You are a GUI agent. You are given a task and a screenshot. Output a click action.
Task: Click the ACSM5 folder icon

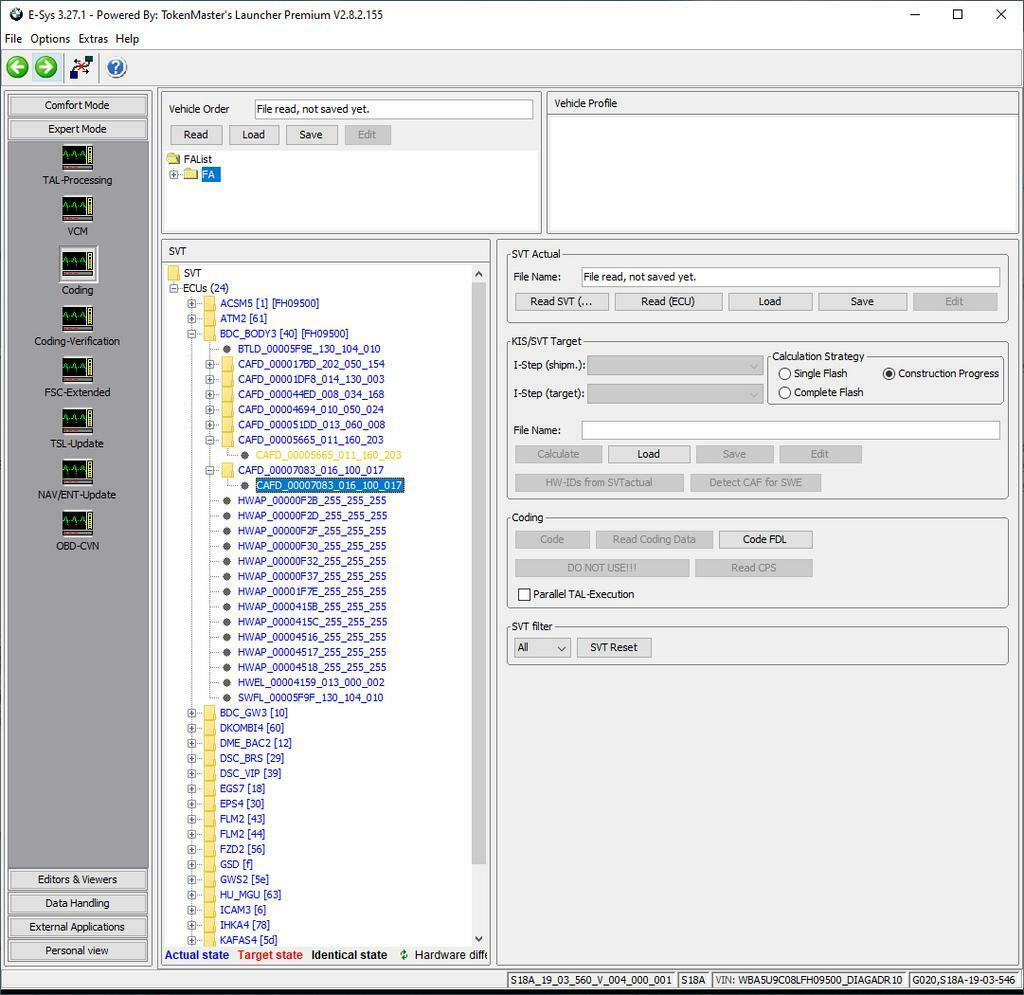210,303
